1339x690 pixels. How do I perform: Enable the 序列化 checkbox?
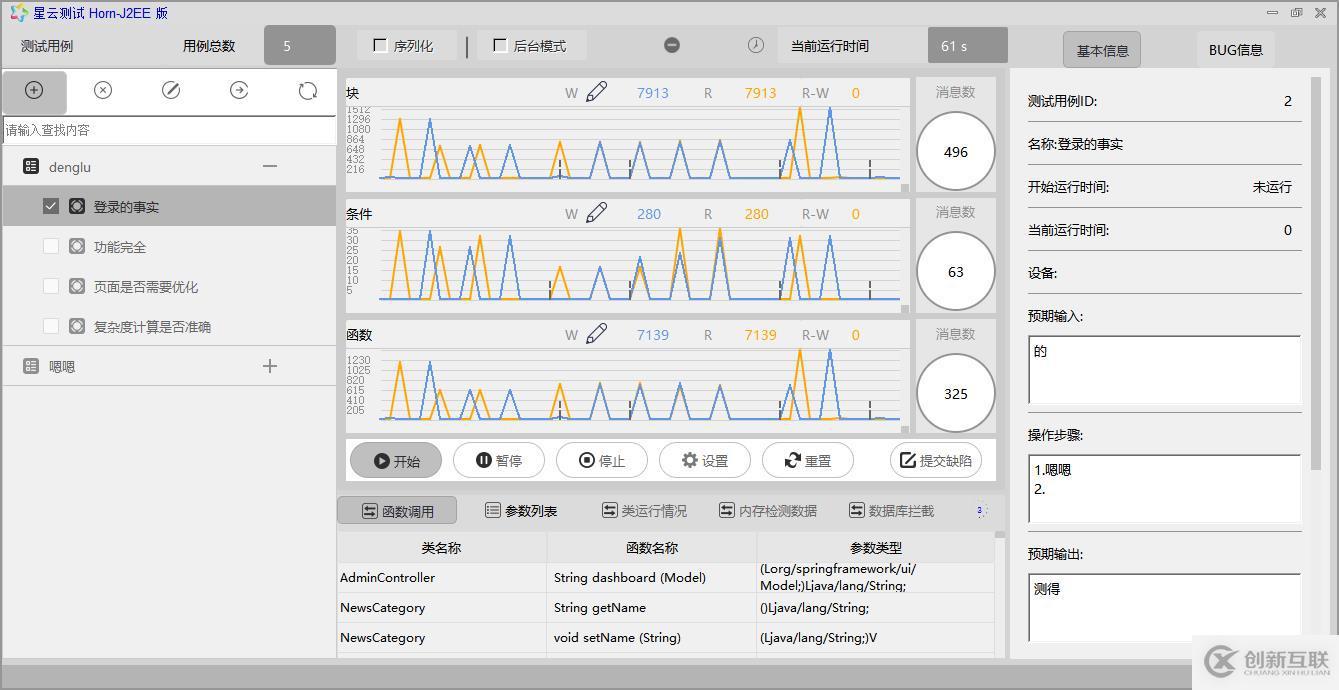[x=378, y=45]
